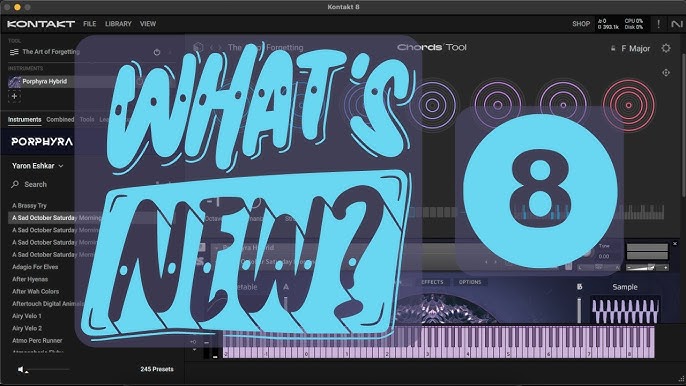
Task: Open the F Major key selector
Action: pyautogui.click(x=636, y=48)
